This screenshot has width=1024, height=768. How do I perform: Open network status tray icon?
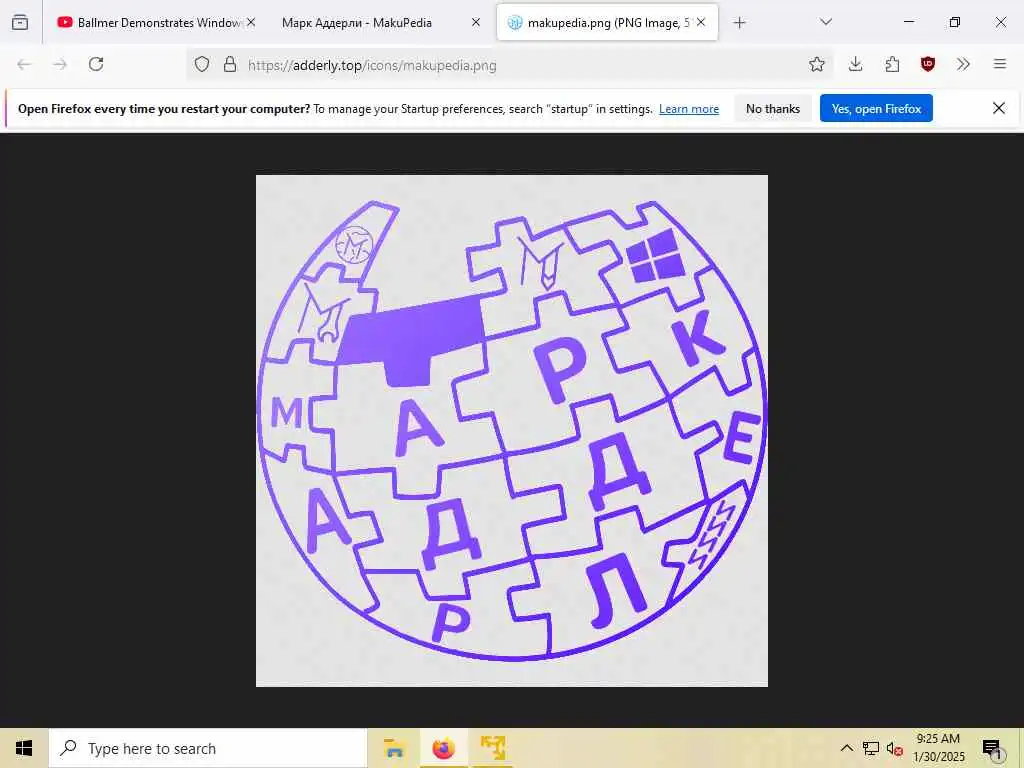[x=871, y=748]
